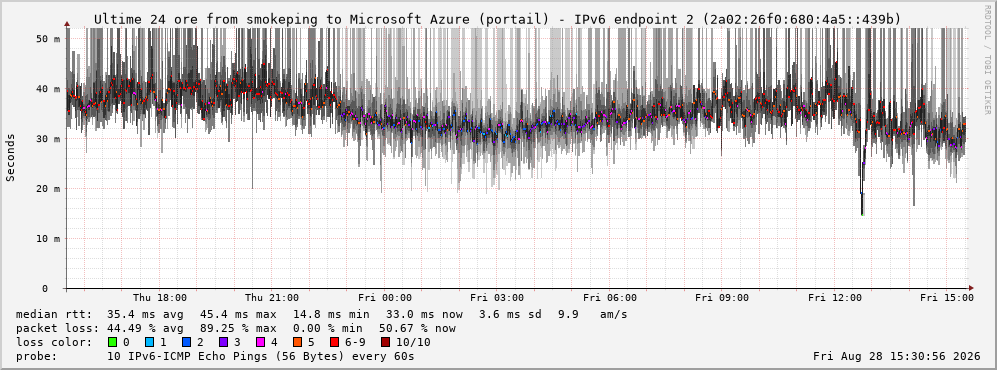Image resolution: width=997 pixels, height=370 pixels.
Task: Click the '89.25 % max' packet loss value
Action: 239,328
